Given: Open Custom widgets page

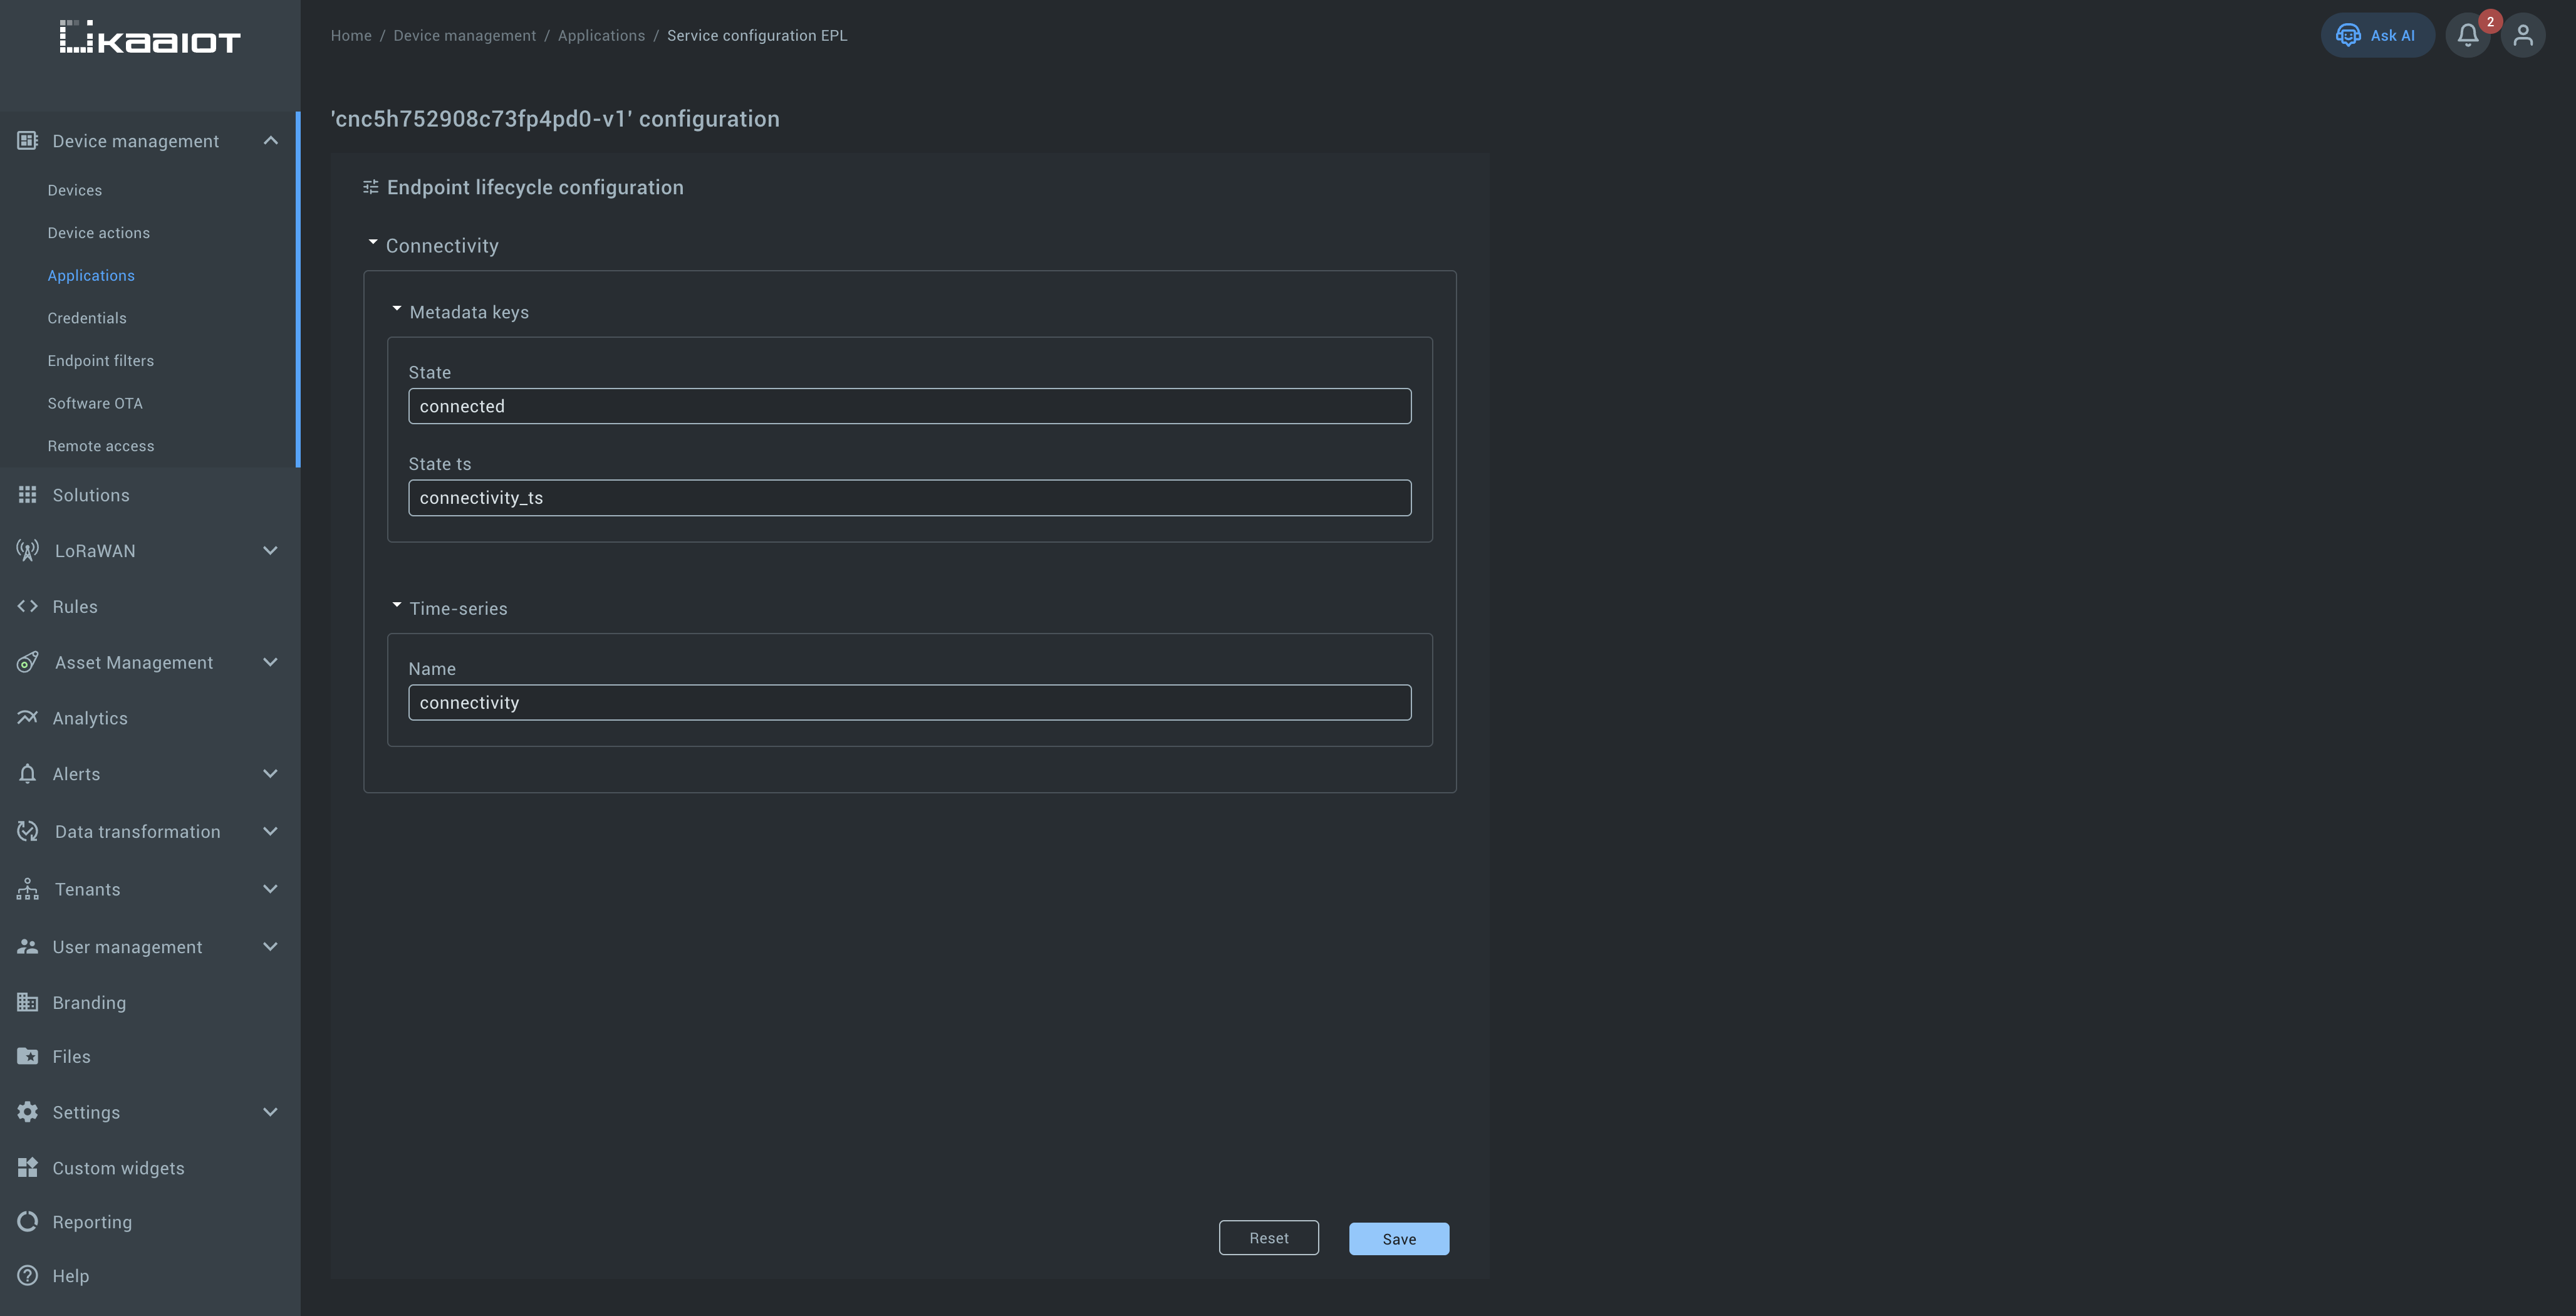Looking at the screenshot, I should pyautogui.click(x=118, y=1168).
